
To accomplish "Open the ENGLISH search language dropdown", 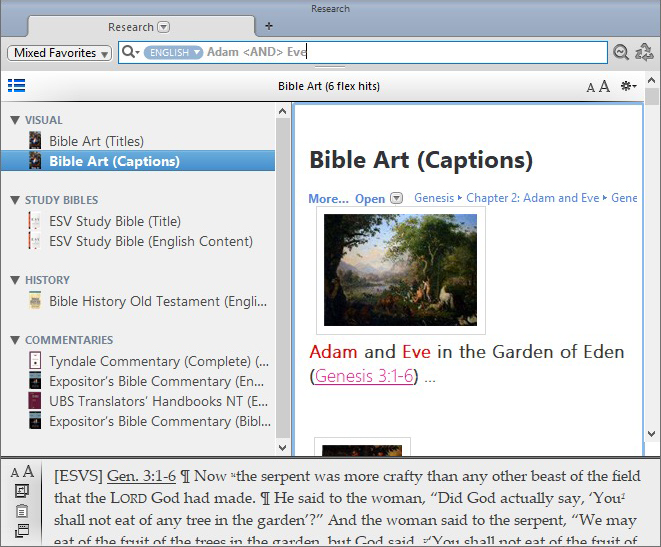I will [x=173, y=52].
